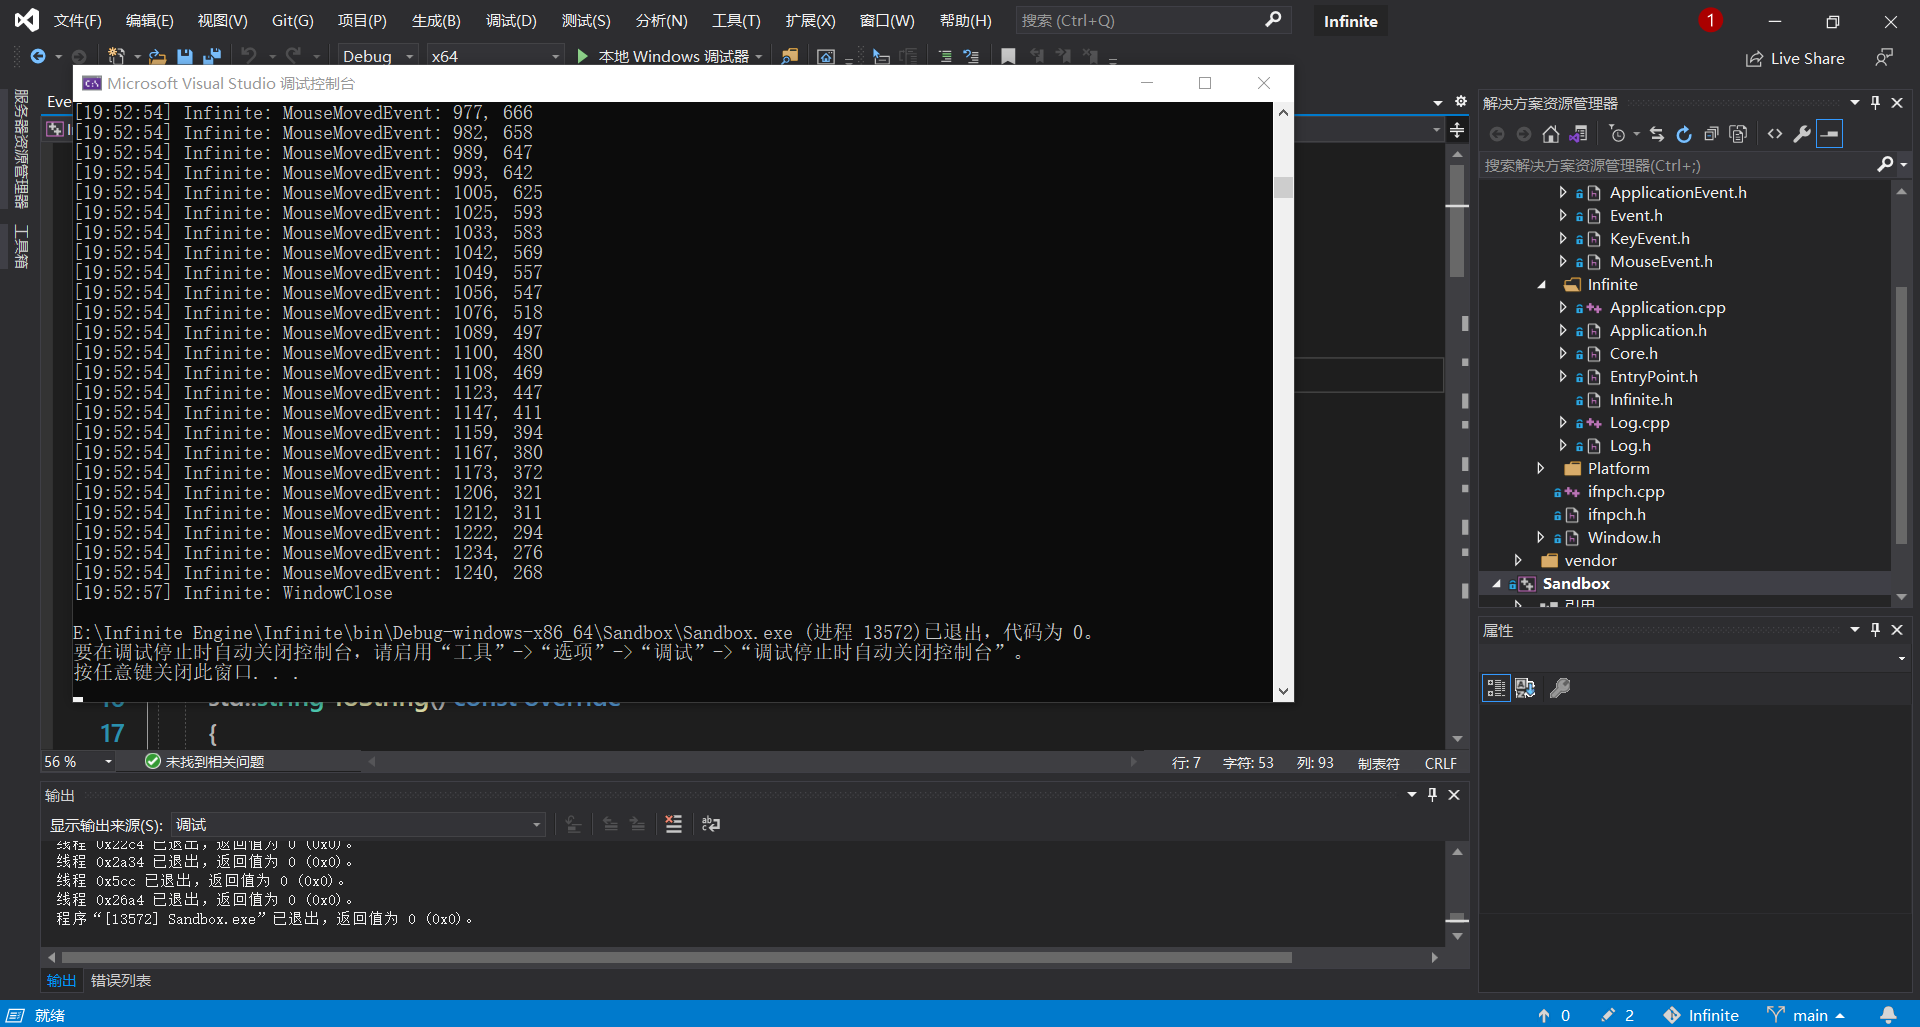The image size is (1920, 1027).
Task: Switch to the 错误列表 tab
Action: [x=121, y=981]
